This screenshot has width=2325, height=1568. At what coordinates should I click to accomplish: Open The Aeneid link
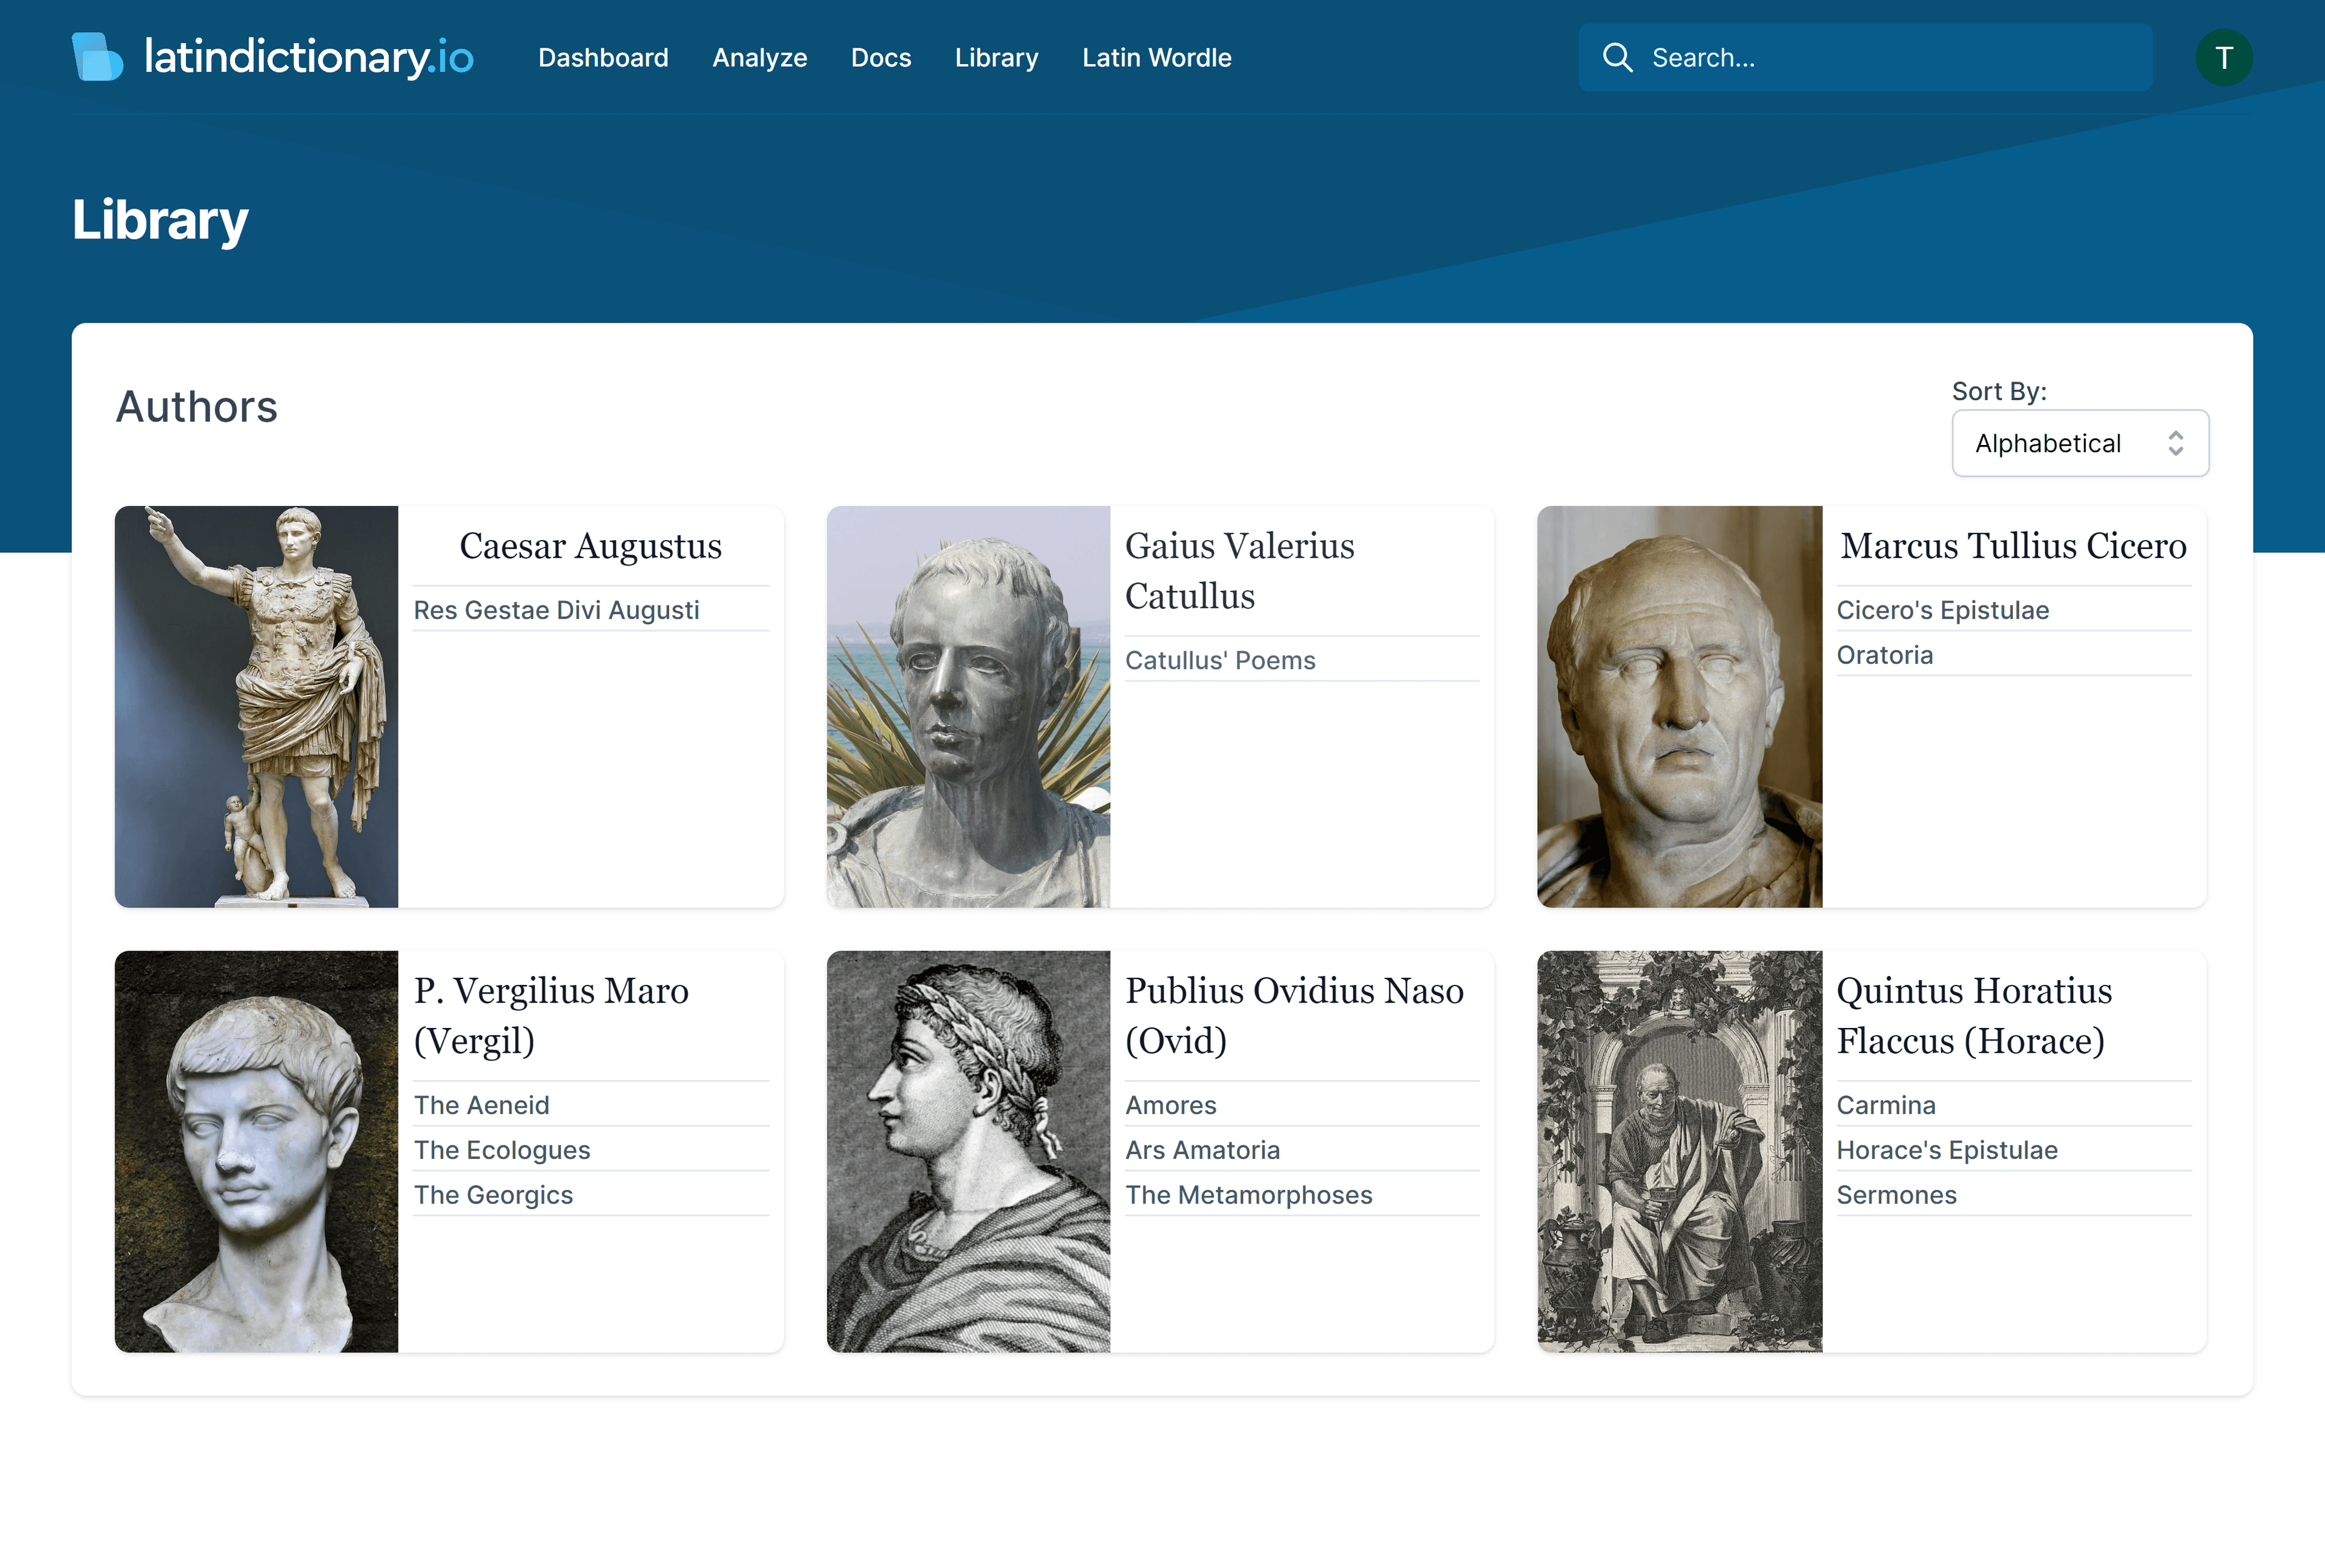(481, 1105)
